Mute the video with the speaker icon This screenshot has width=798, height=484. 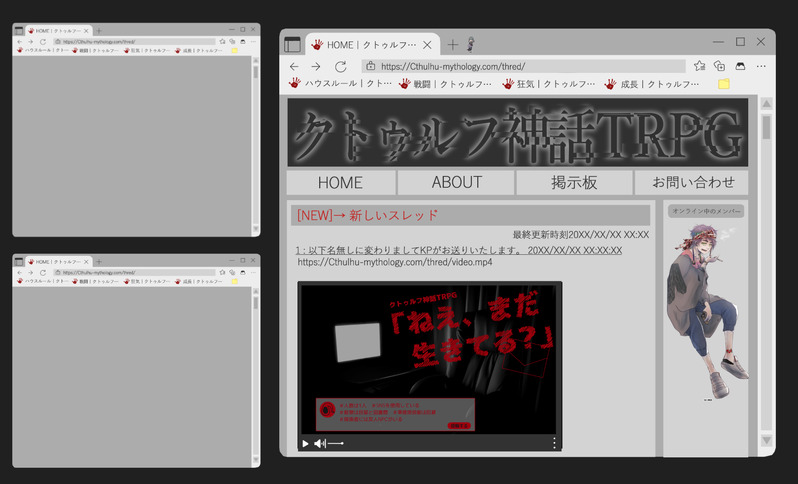click(x=319, y=443)
